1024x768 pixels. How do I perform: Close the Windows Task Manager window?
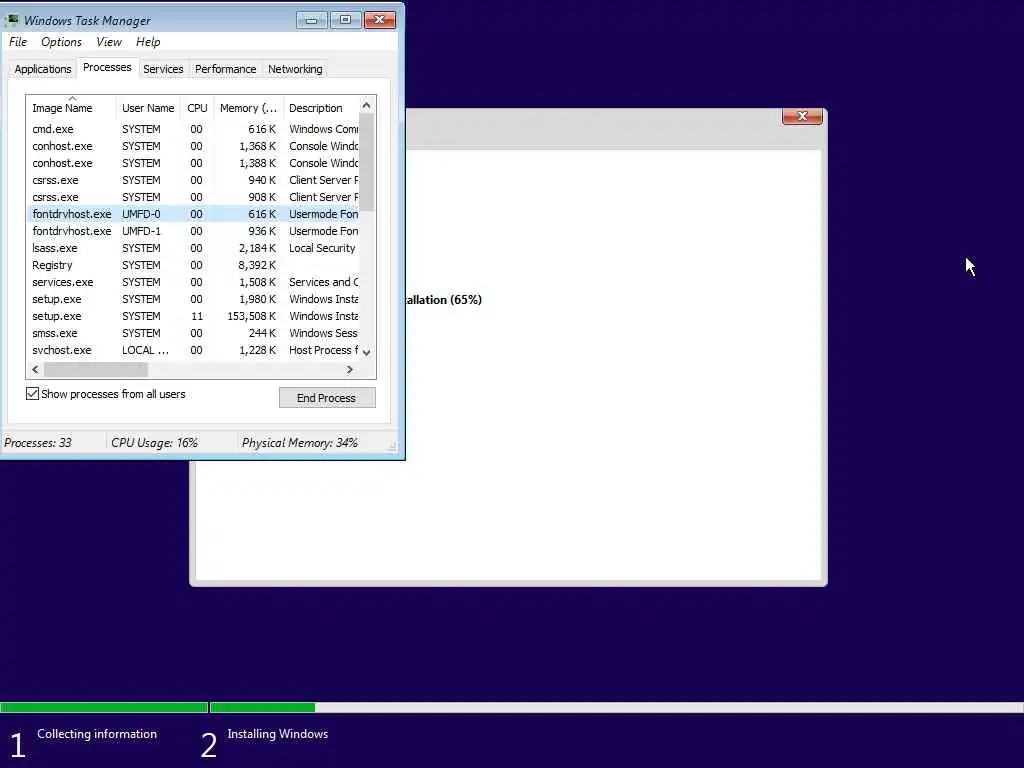(379, 20)
